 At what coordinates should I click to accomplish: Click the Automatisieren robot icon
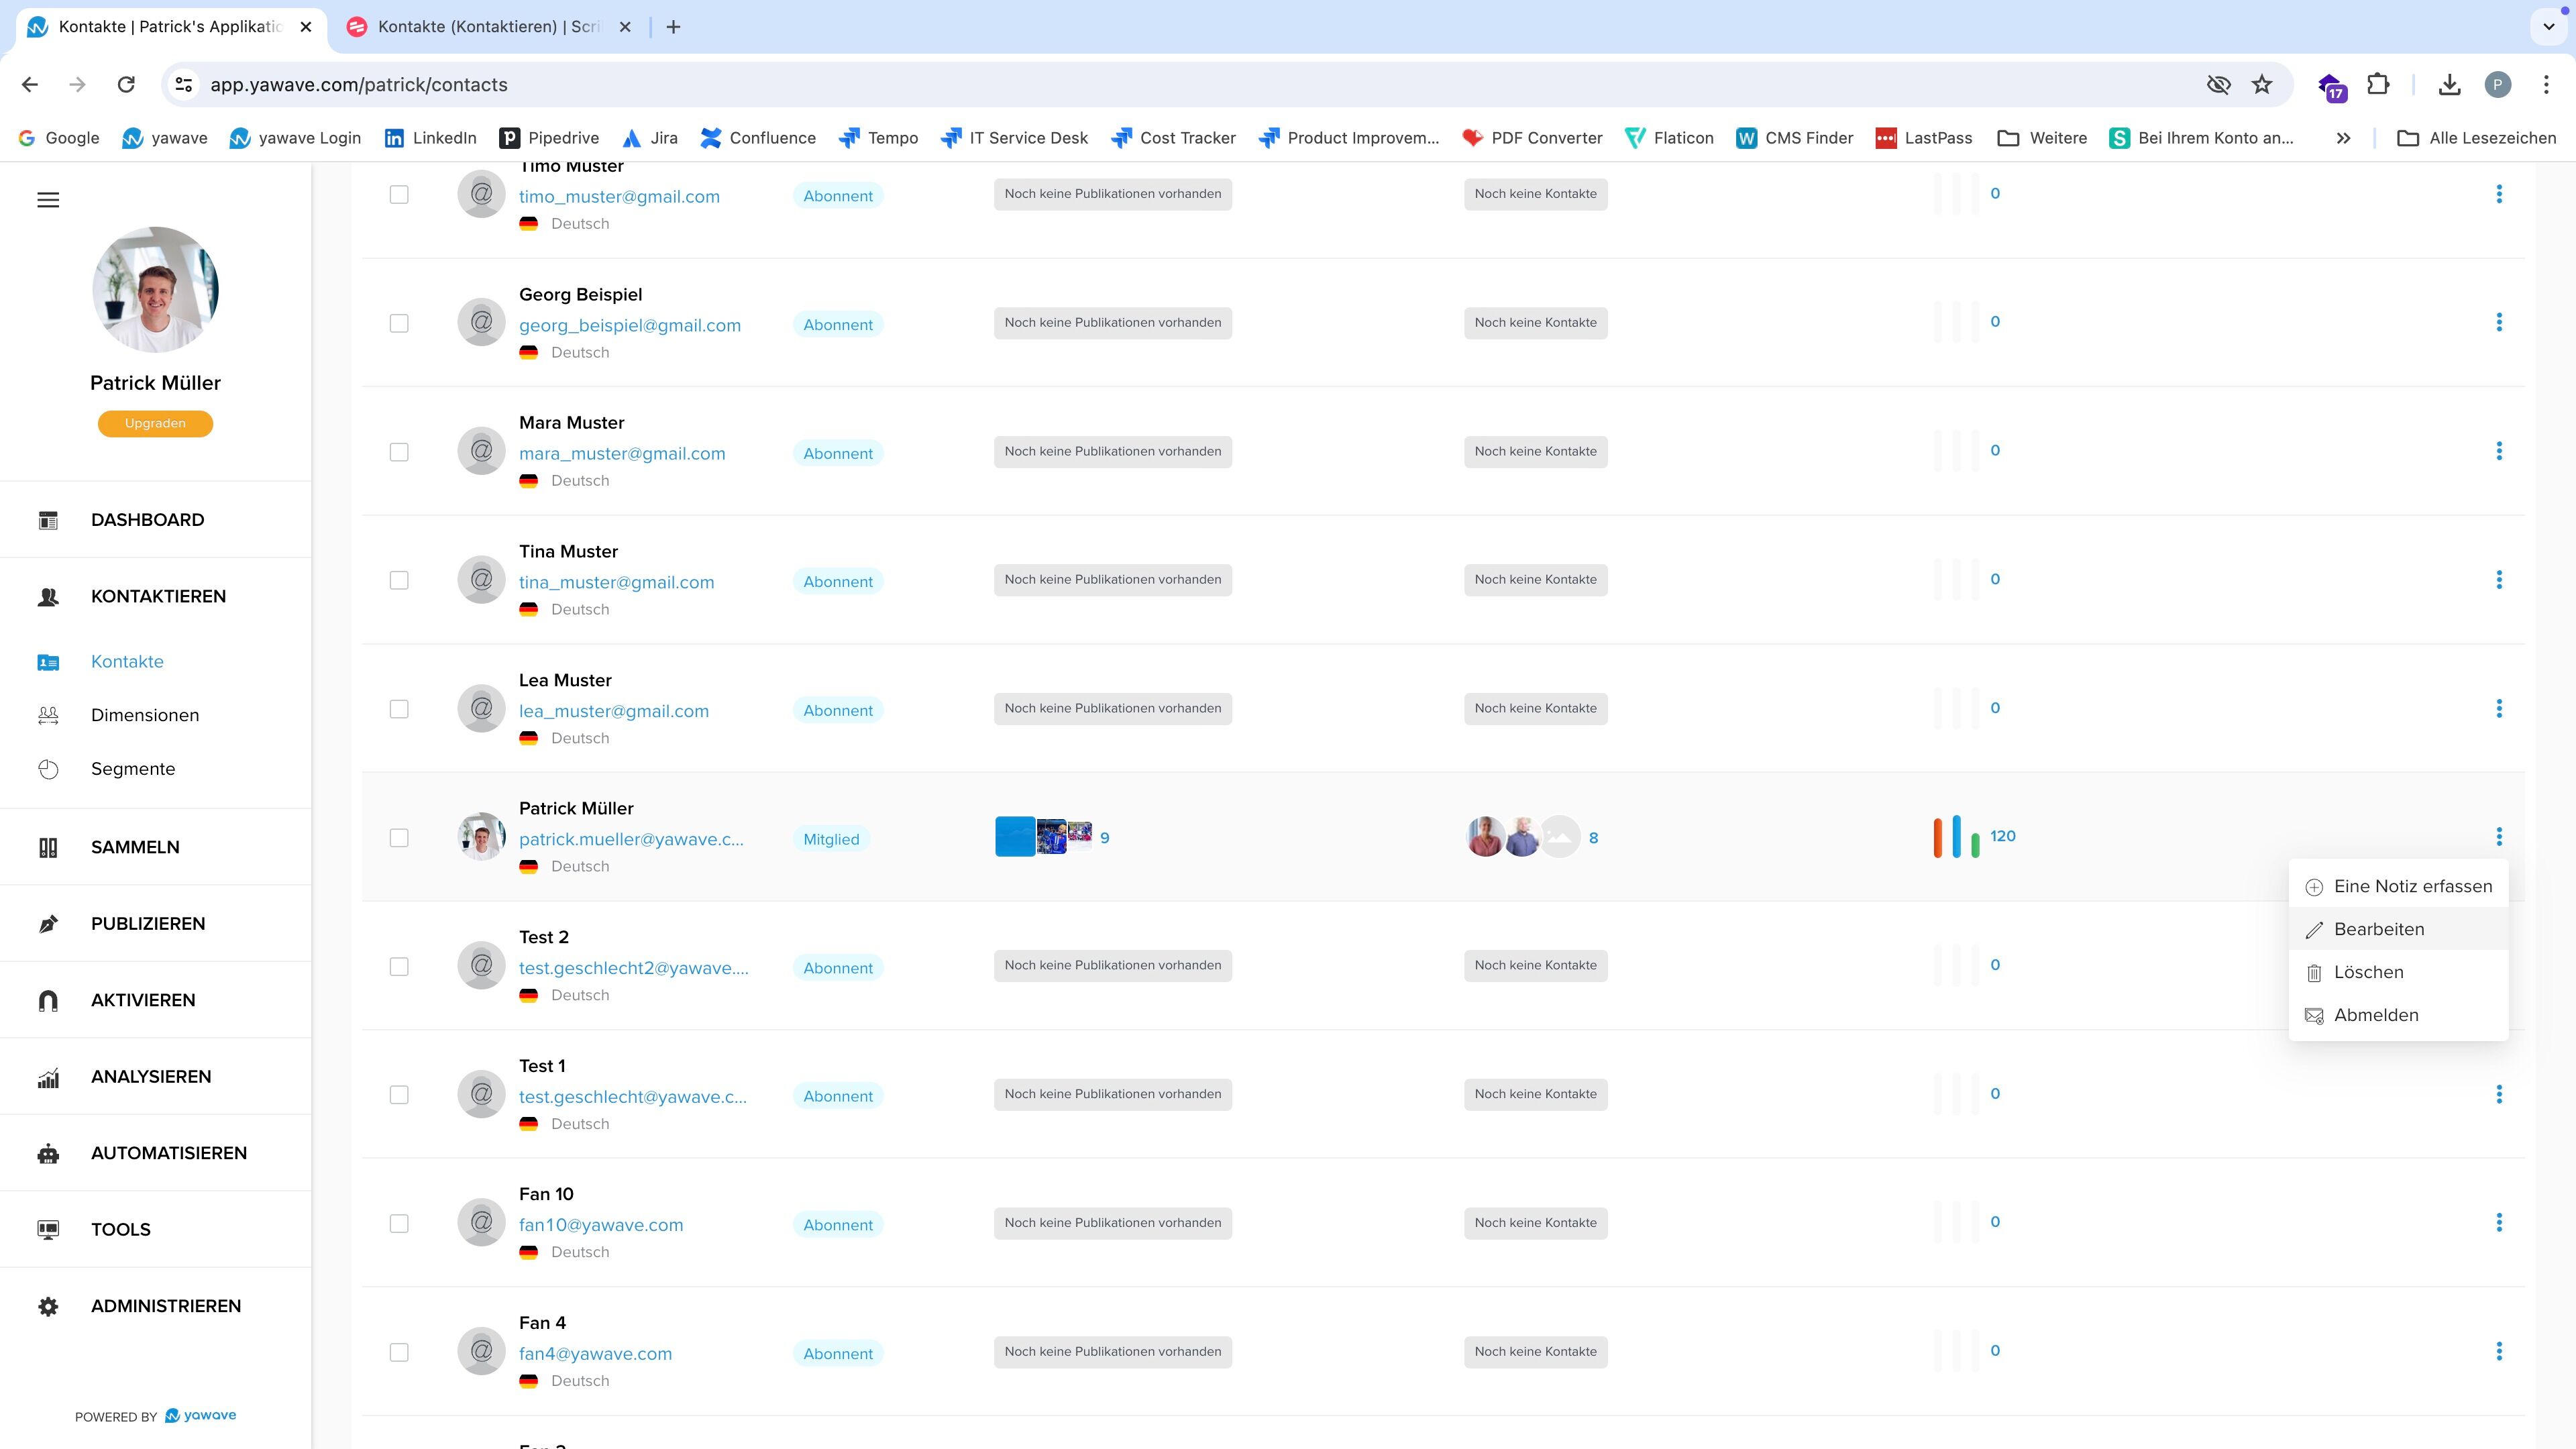tap(48, 1153)
